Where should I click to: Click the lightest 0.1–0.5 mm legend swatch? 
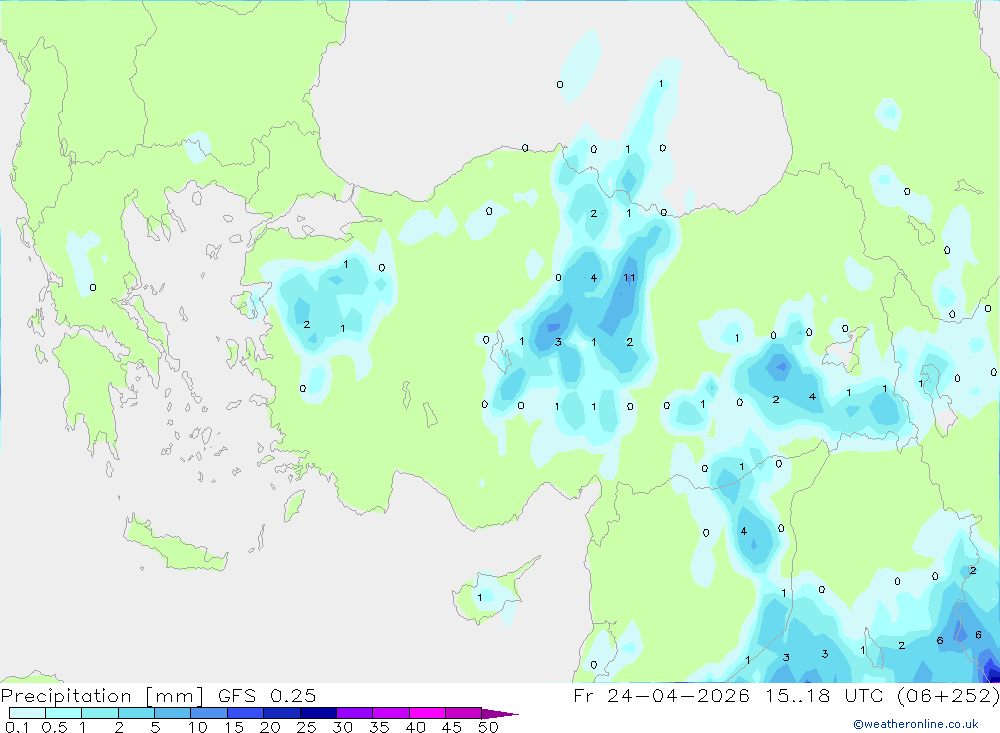[x=27, y=713]
